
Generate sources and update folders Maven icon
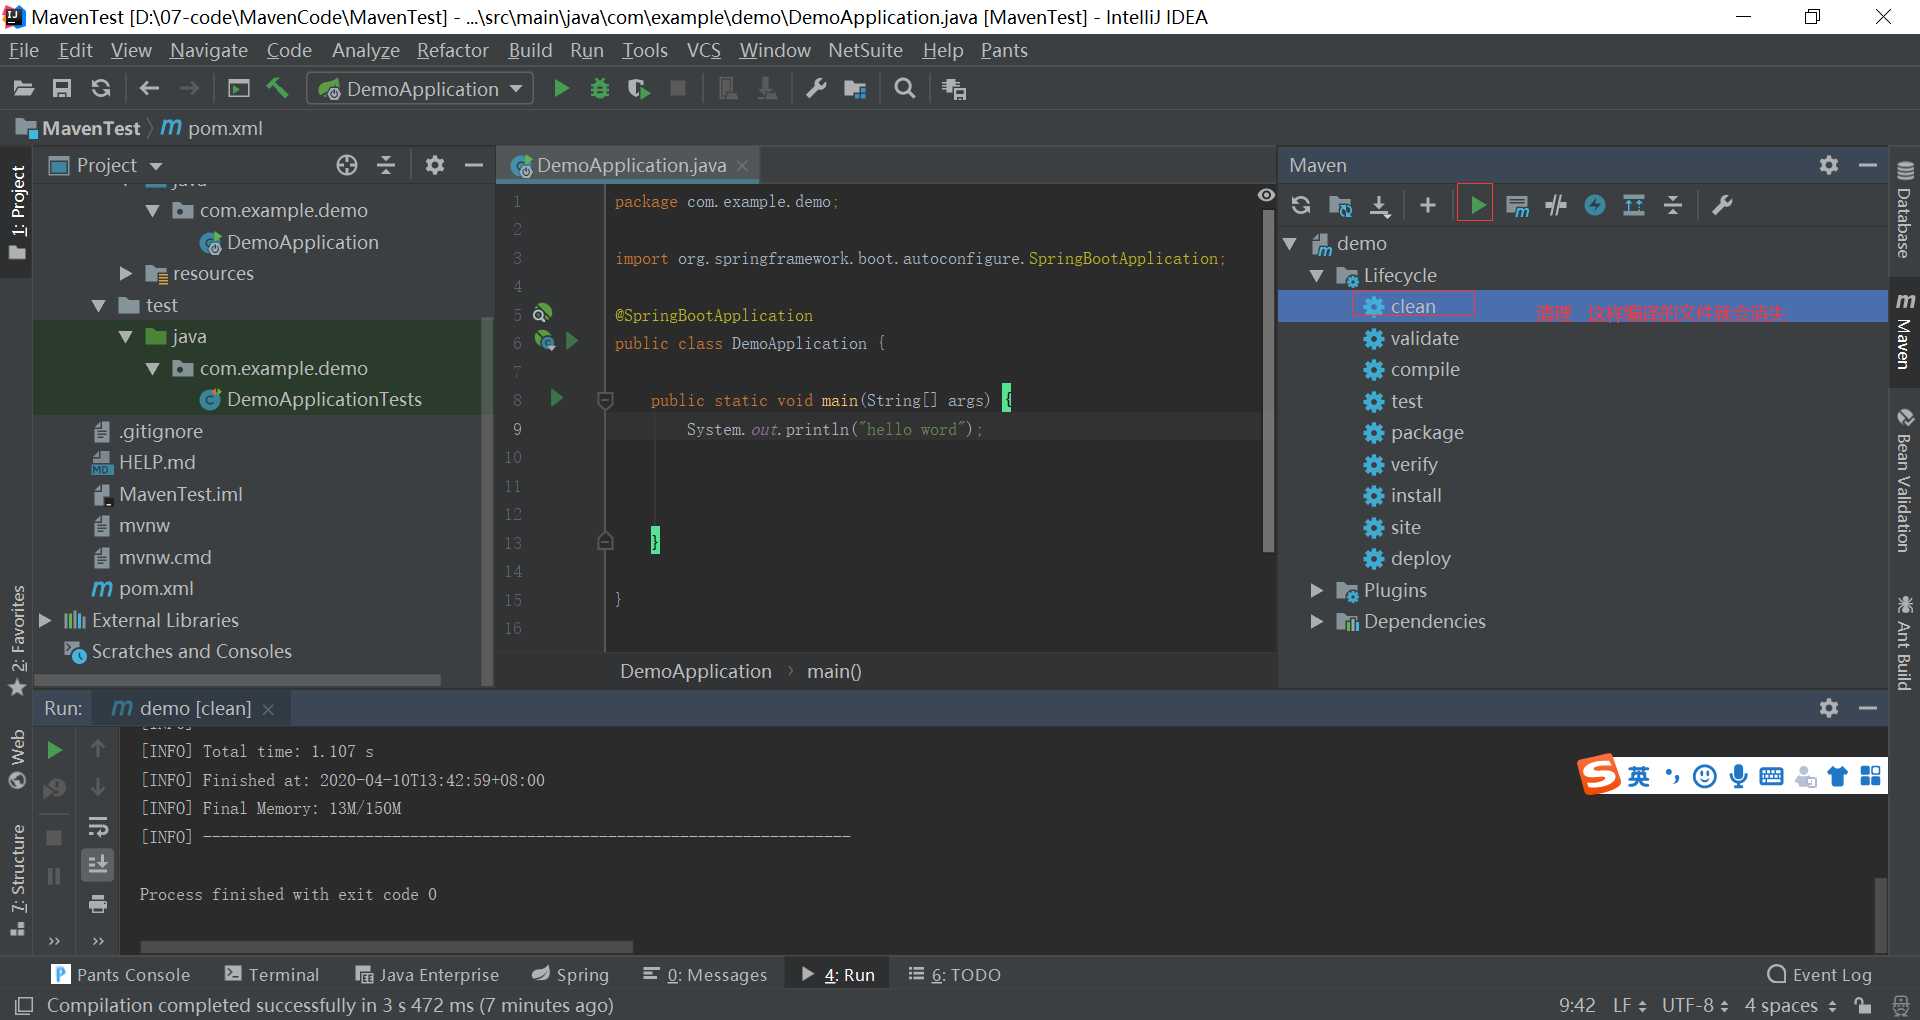pyautogui.click(x=1340, y=206)
